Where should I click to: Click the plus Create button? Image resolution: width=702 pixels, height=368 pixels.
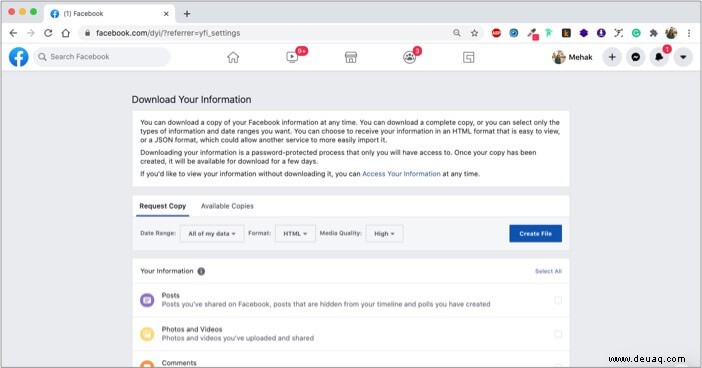point(612,57)
